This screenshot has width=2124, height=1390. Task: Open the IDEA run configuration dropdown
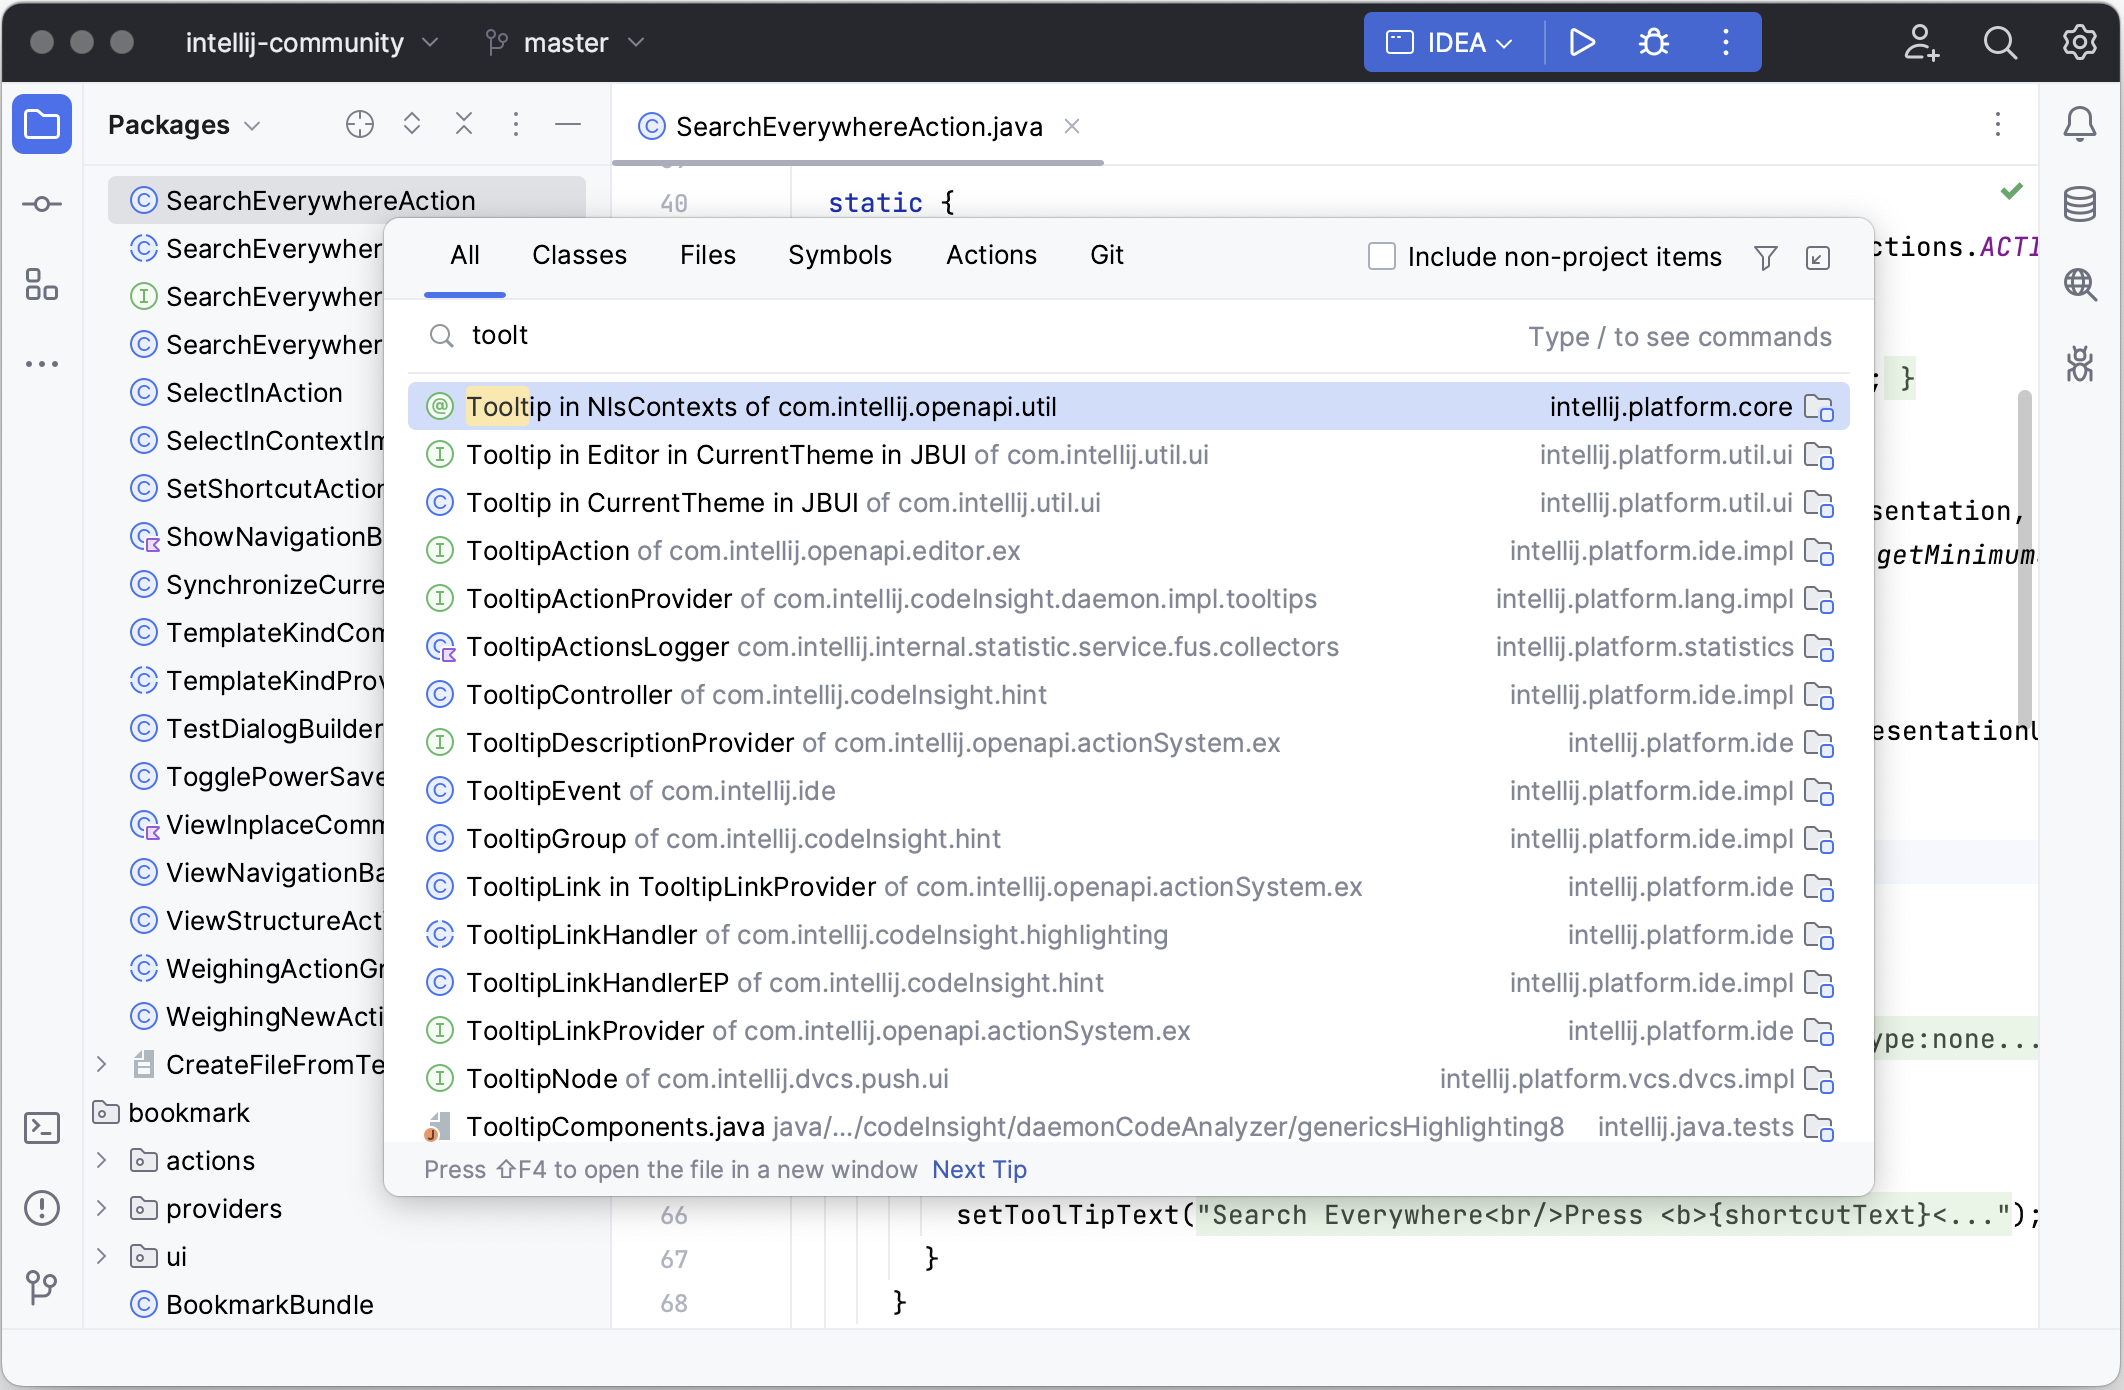tap(1450, 42)
